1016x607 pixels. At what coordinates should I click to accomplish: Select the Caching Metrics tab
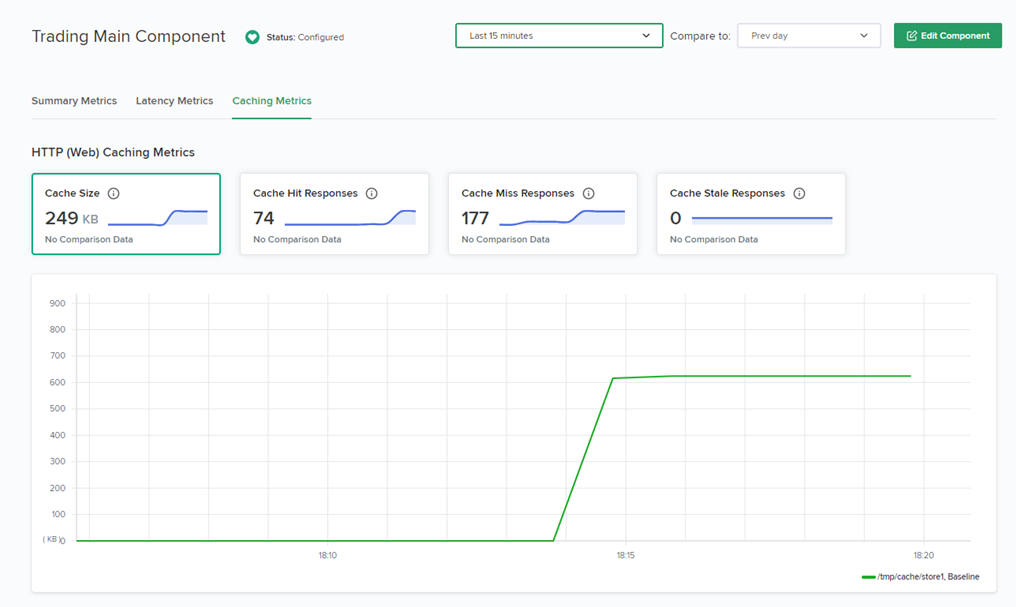pyautogui.click(x=271, y=100)
